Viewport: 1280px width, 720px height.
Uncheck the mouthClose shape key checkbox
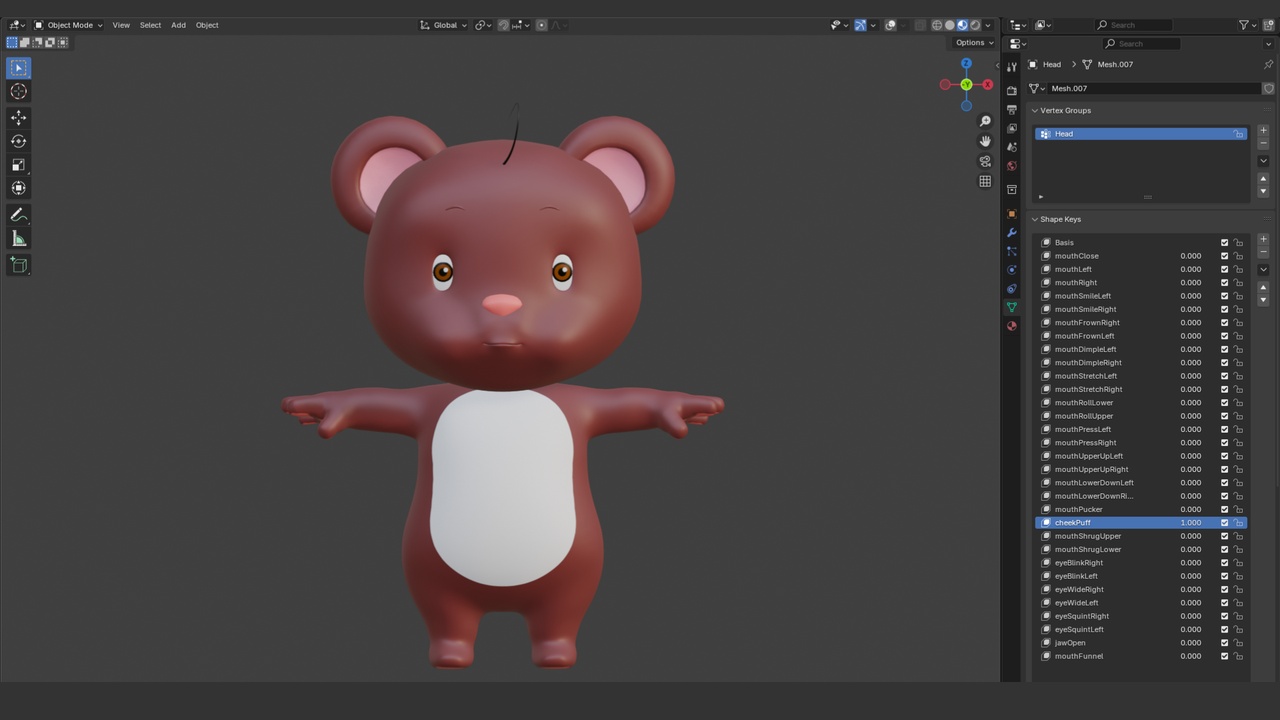click(x=1224, y=256)
